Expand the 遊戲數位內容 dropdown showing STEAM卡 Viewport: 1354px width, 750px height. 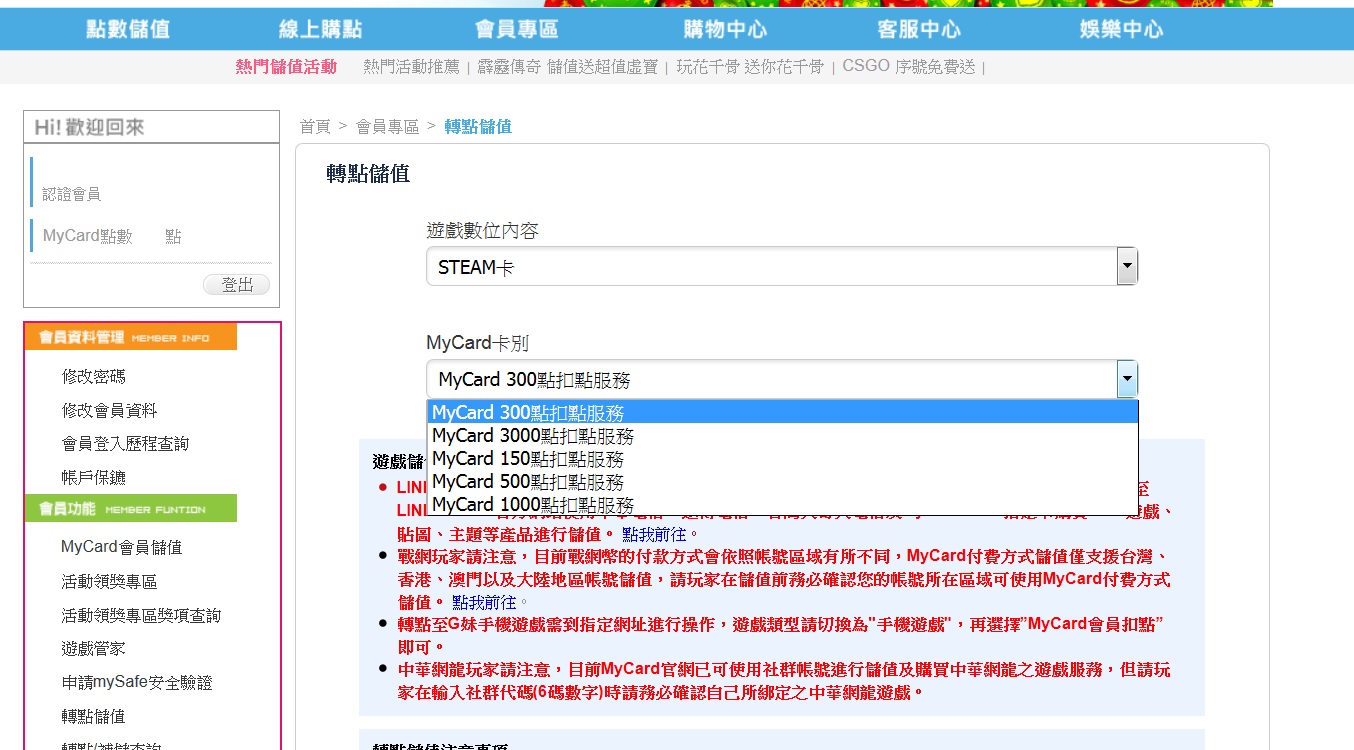click(x=1128, y=265)
